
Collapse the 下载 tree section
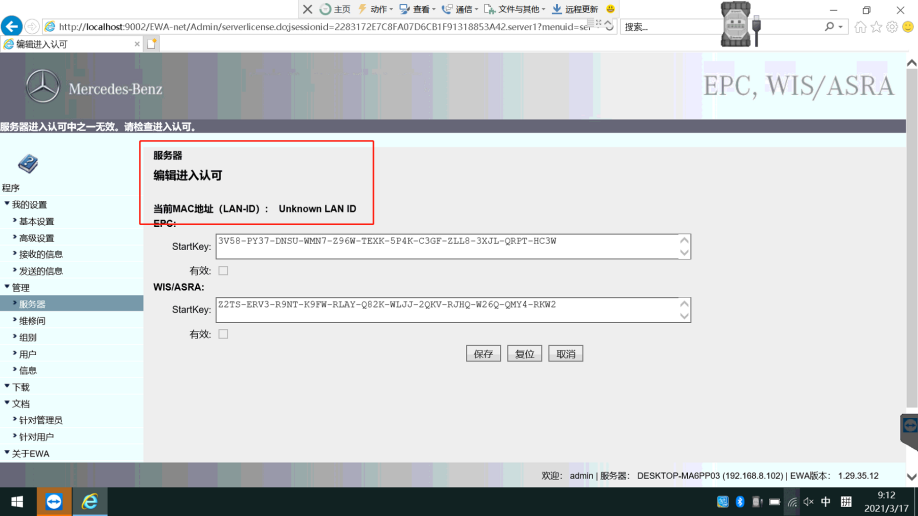[7, 387]
